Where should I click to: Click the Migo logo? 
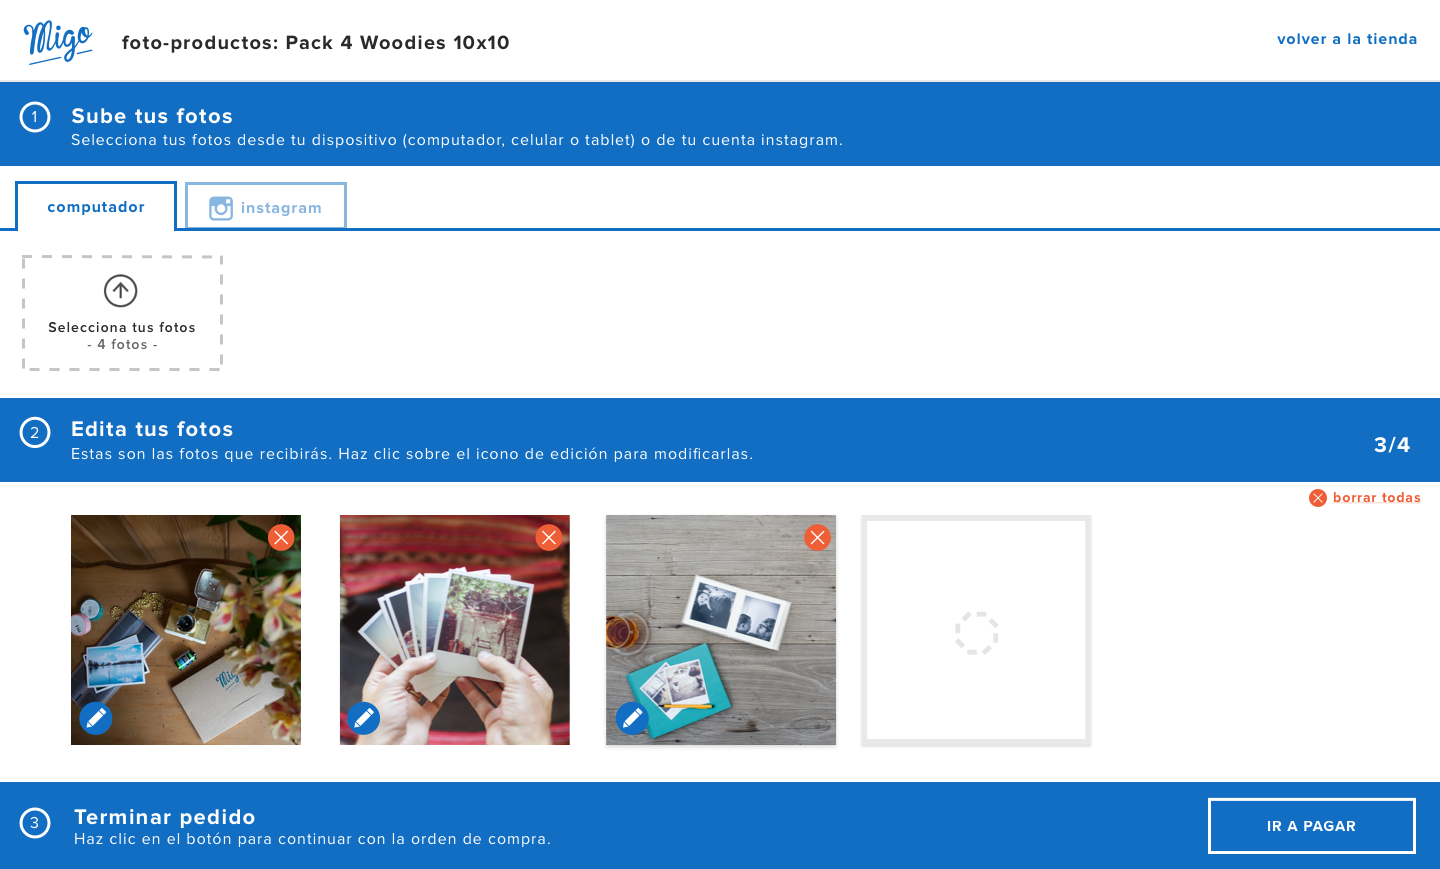tap(58, 41)
